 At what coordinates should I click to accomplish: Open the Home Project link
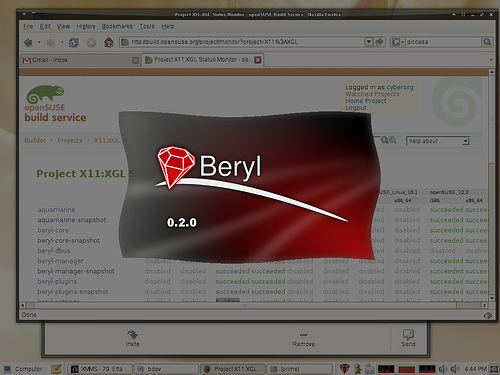[x=366, y=101]
